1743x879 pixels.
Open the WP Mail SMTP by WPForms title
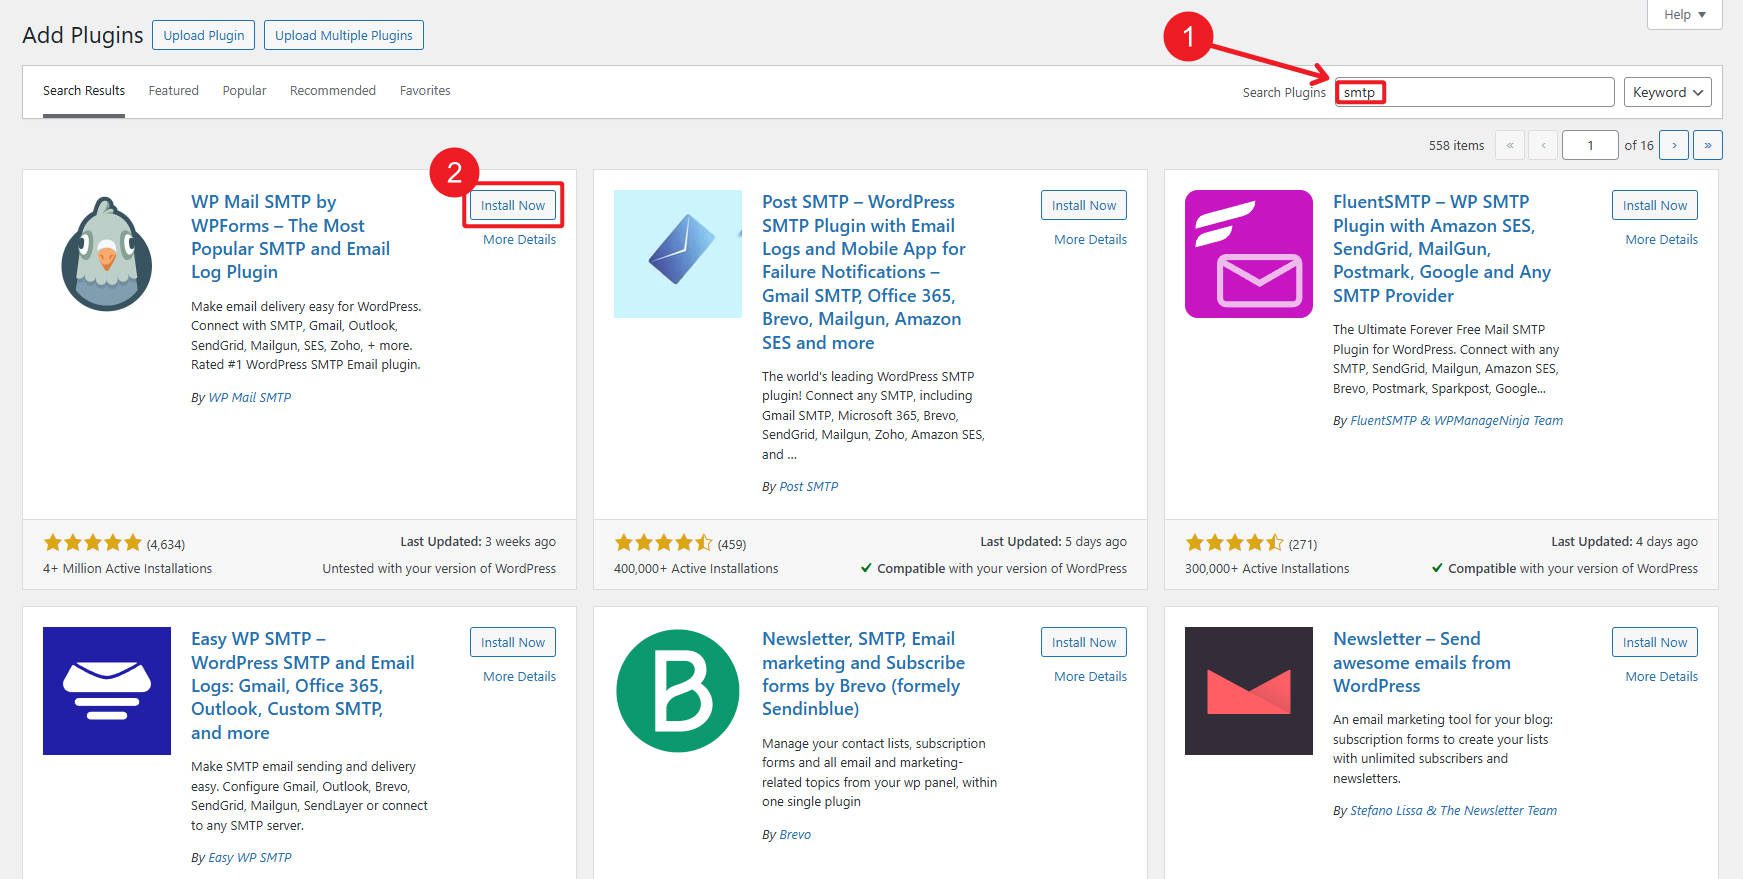(290, 237)
